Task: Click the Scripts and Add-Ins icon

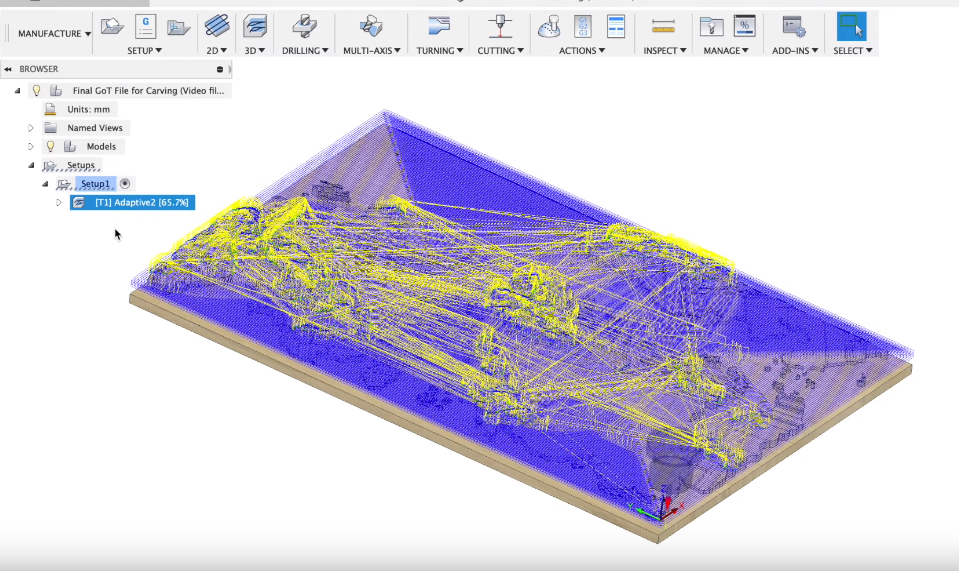Action: (x=794, y=26)
